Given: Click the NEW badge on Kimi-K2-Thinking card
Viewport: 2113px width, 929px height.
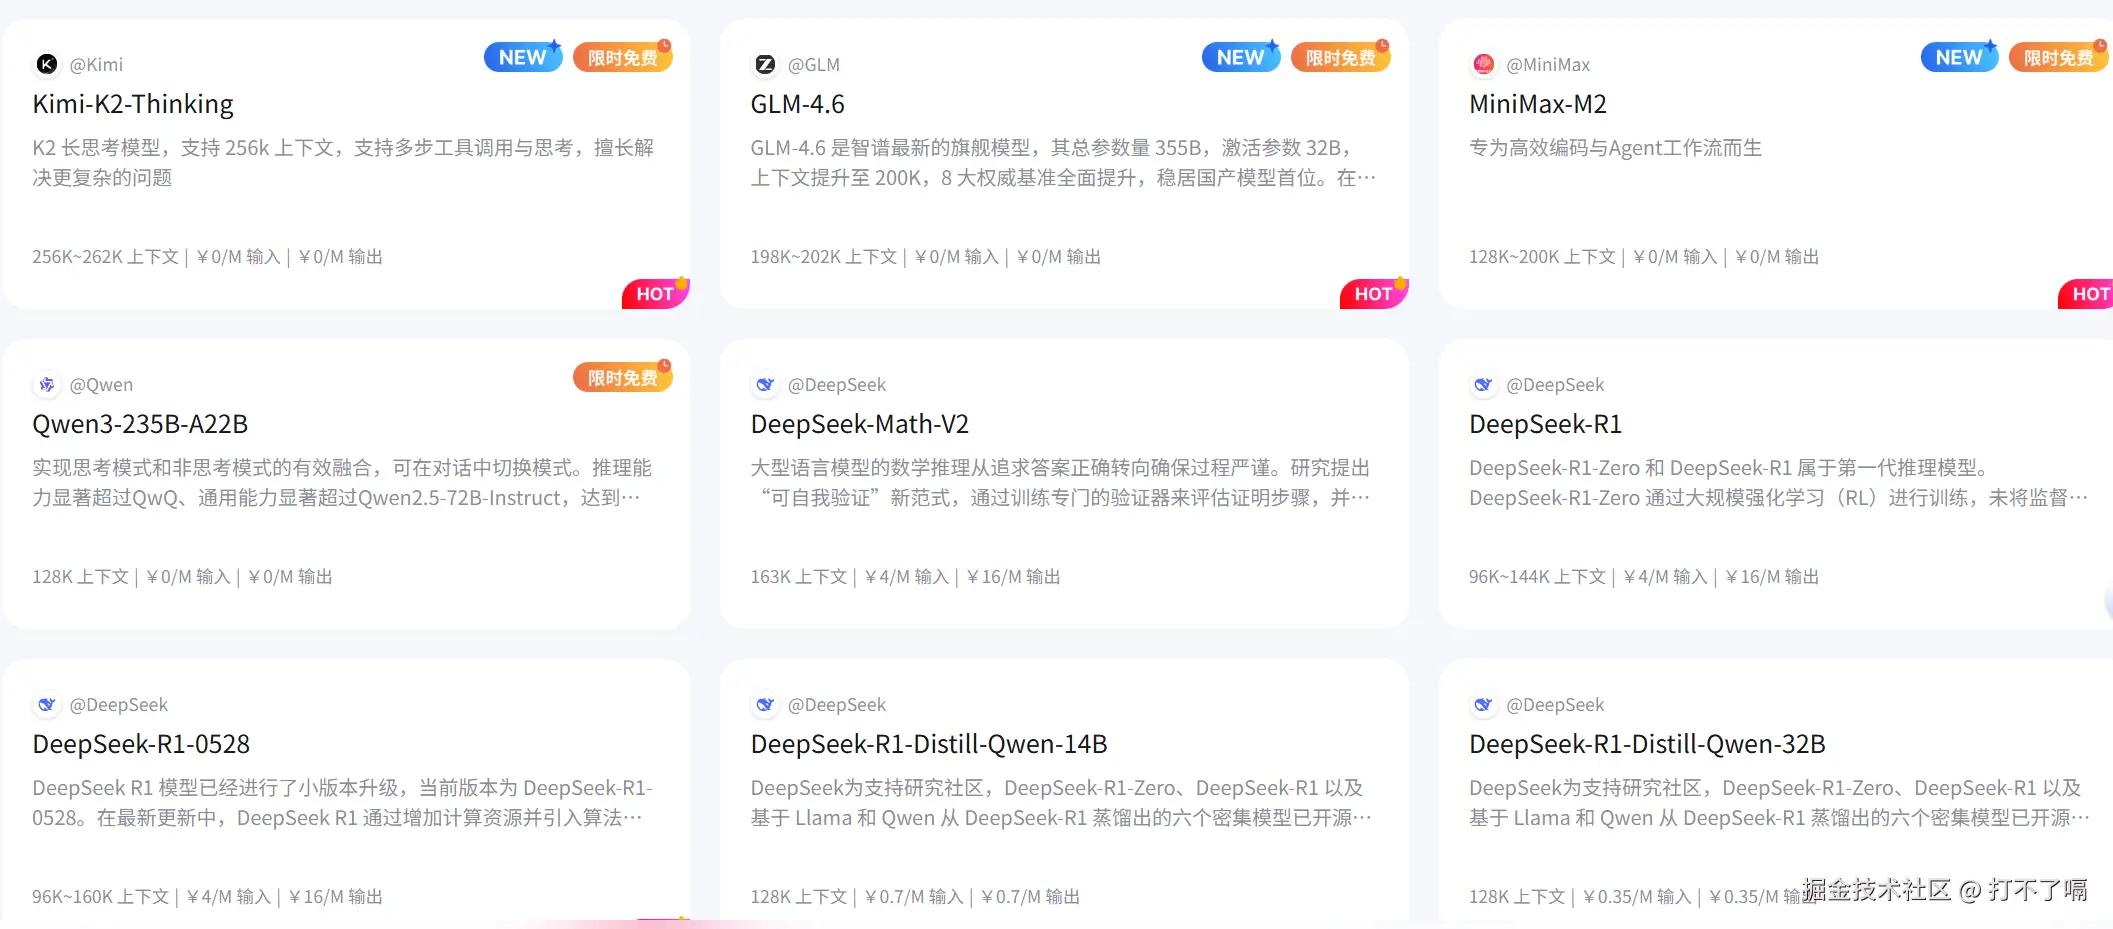Looking at the screenshot, I should [523, 57].
